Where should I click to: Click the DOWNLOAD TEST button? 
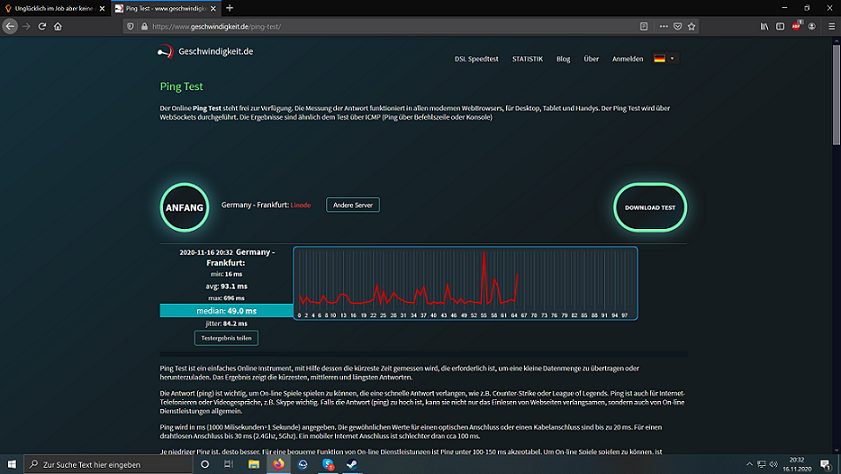click(650, 208)
